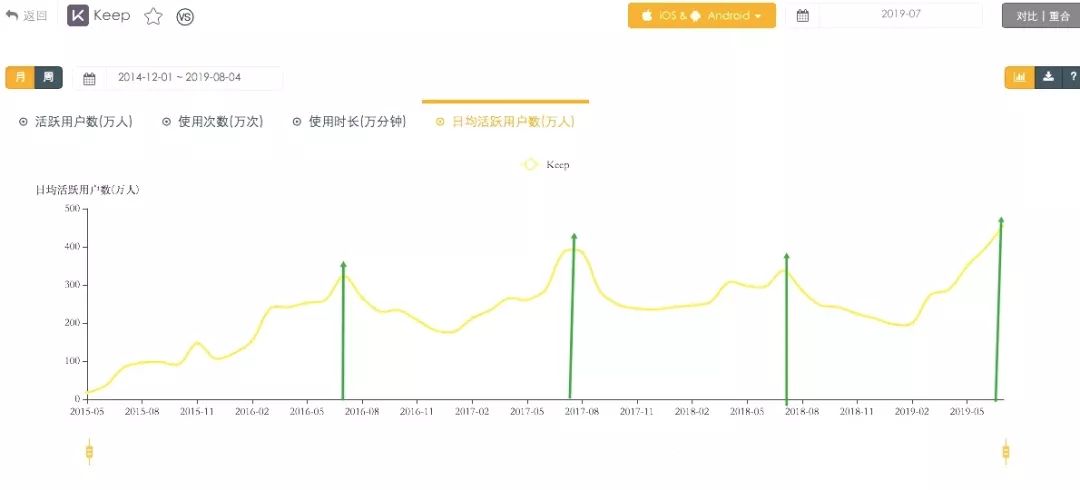
Task: Click the Keep app logo icon
Action: pos(78,16)
